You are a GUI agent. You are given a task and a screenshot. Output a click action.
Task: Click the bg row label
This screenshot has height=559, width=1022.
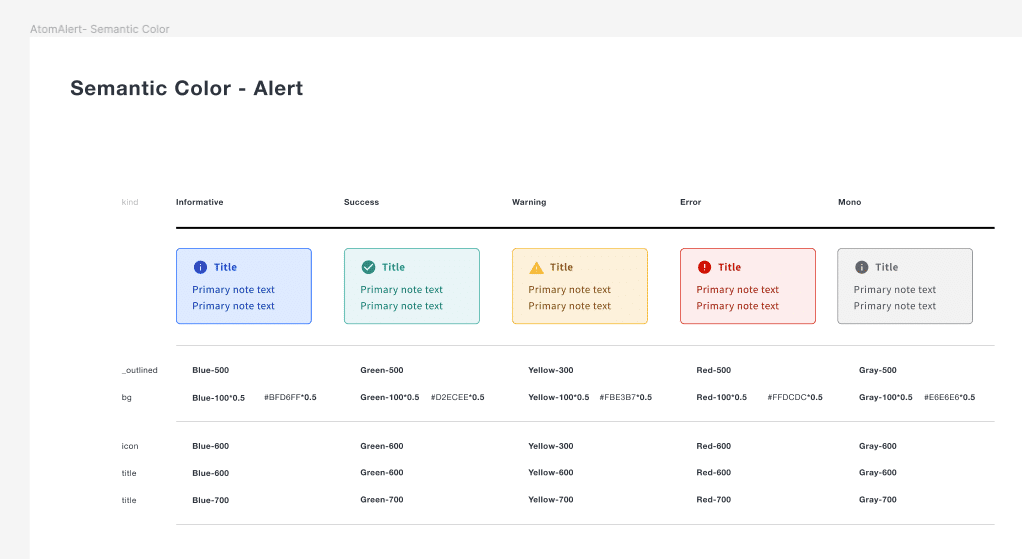[126, 397]
